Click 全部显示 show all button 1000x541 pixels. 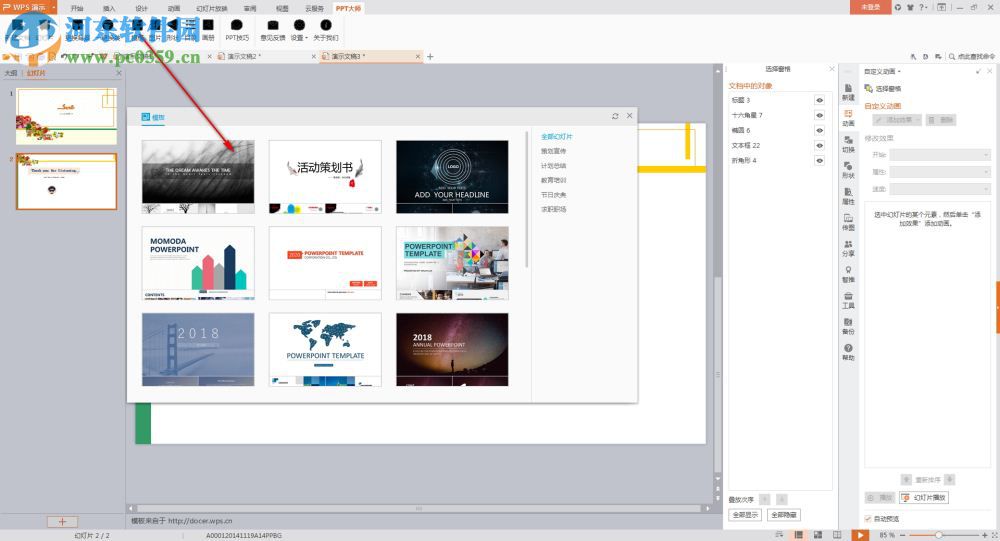click(745, 515)
